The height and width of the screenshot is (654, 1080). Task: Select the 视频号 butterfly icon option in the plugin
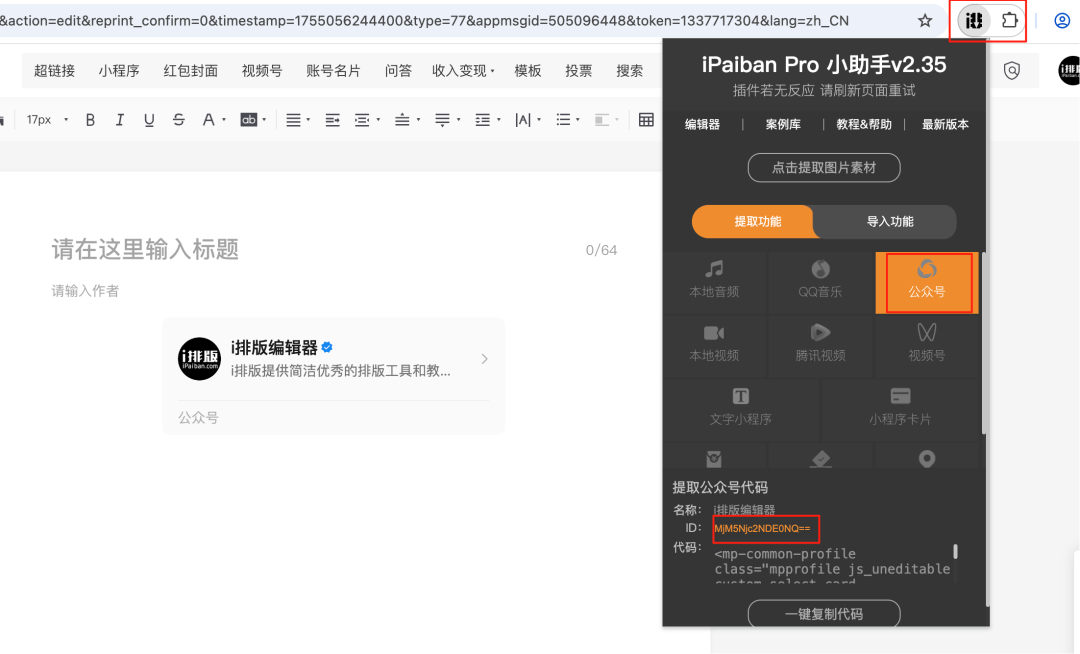coord(927,345)
